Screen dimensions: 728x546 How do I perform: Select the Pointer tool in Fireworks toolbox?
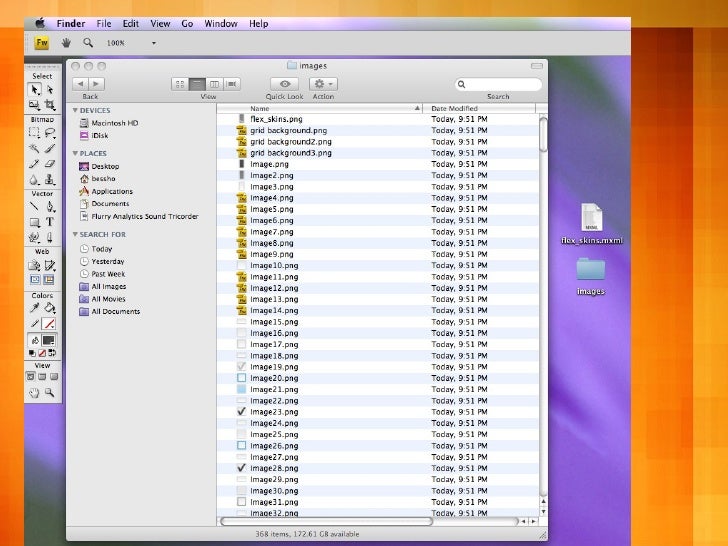pos(35,89)
